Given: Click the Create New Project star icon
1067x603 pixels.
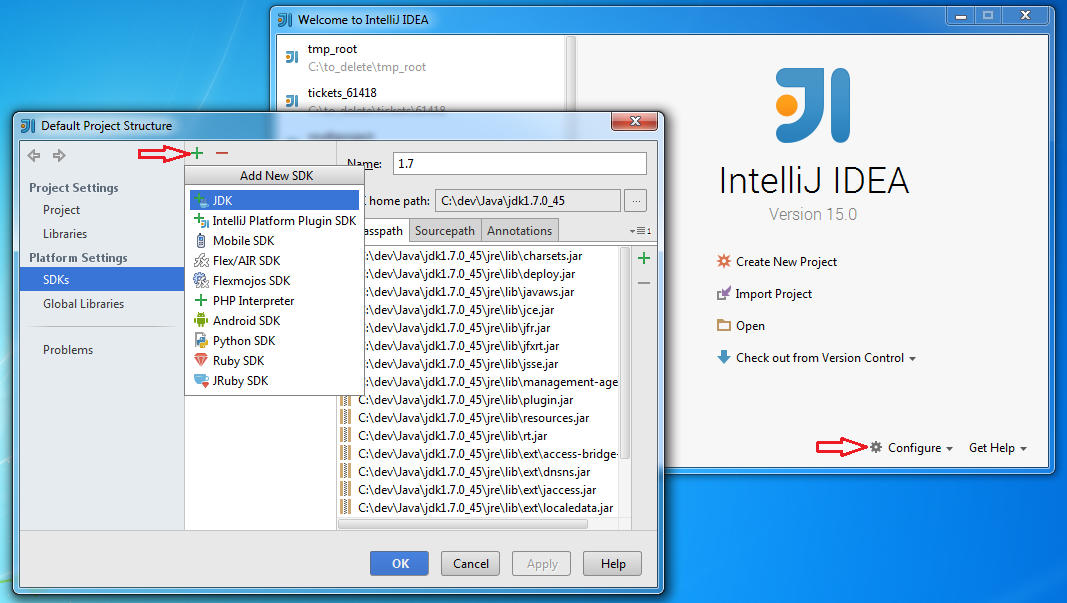Looking at the screenshot, I should (x=723, y=261).
